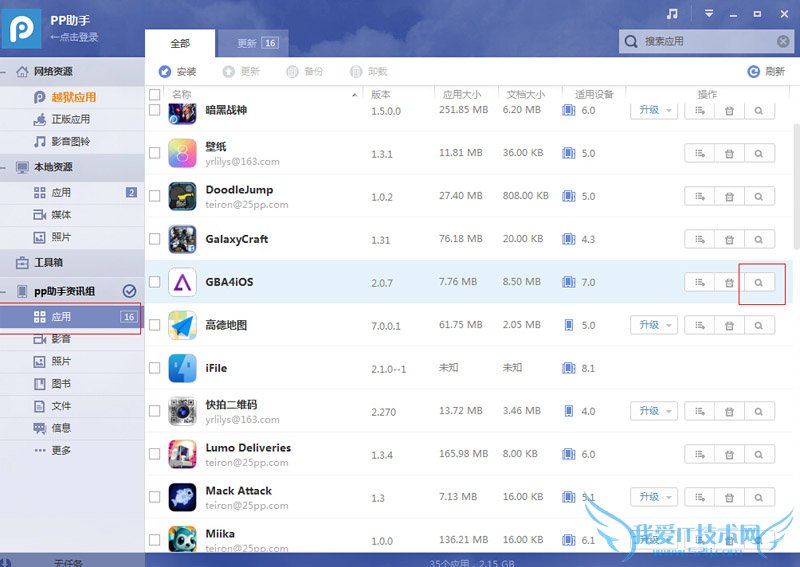Open 正版应用 in the sidebar
Viewport: 800px width, 567px height.
(72, 119)
